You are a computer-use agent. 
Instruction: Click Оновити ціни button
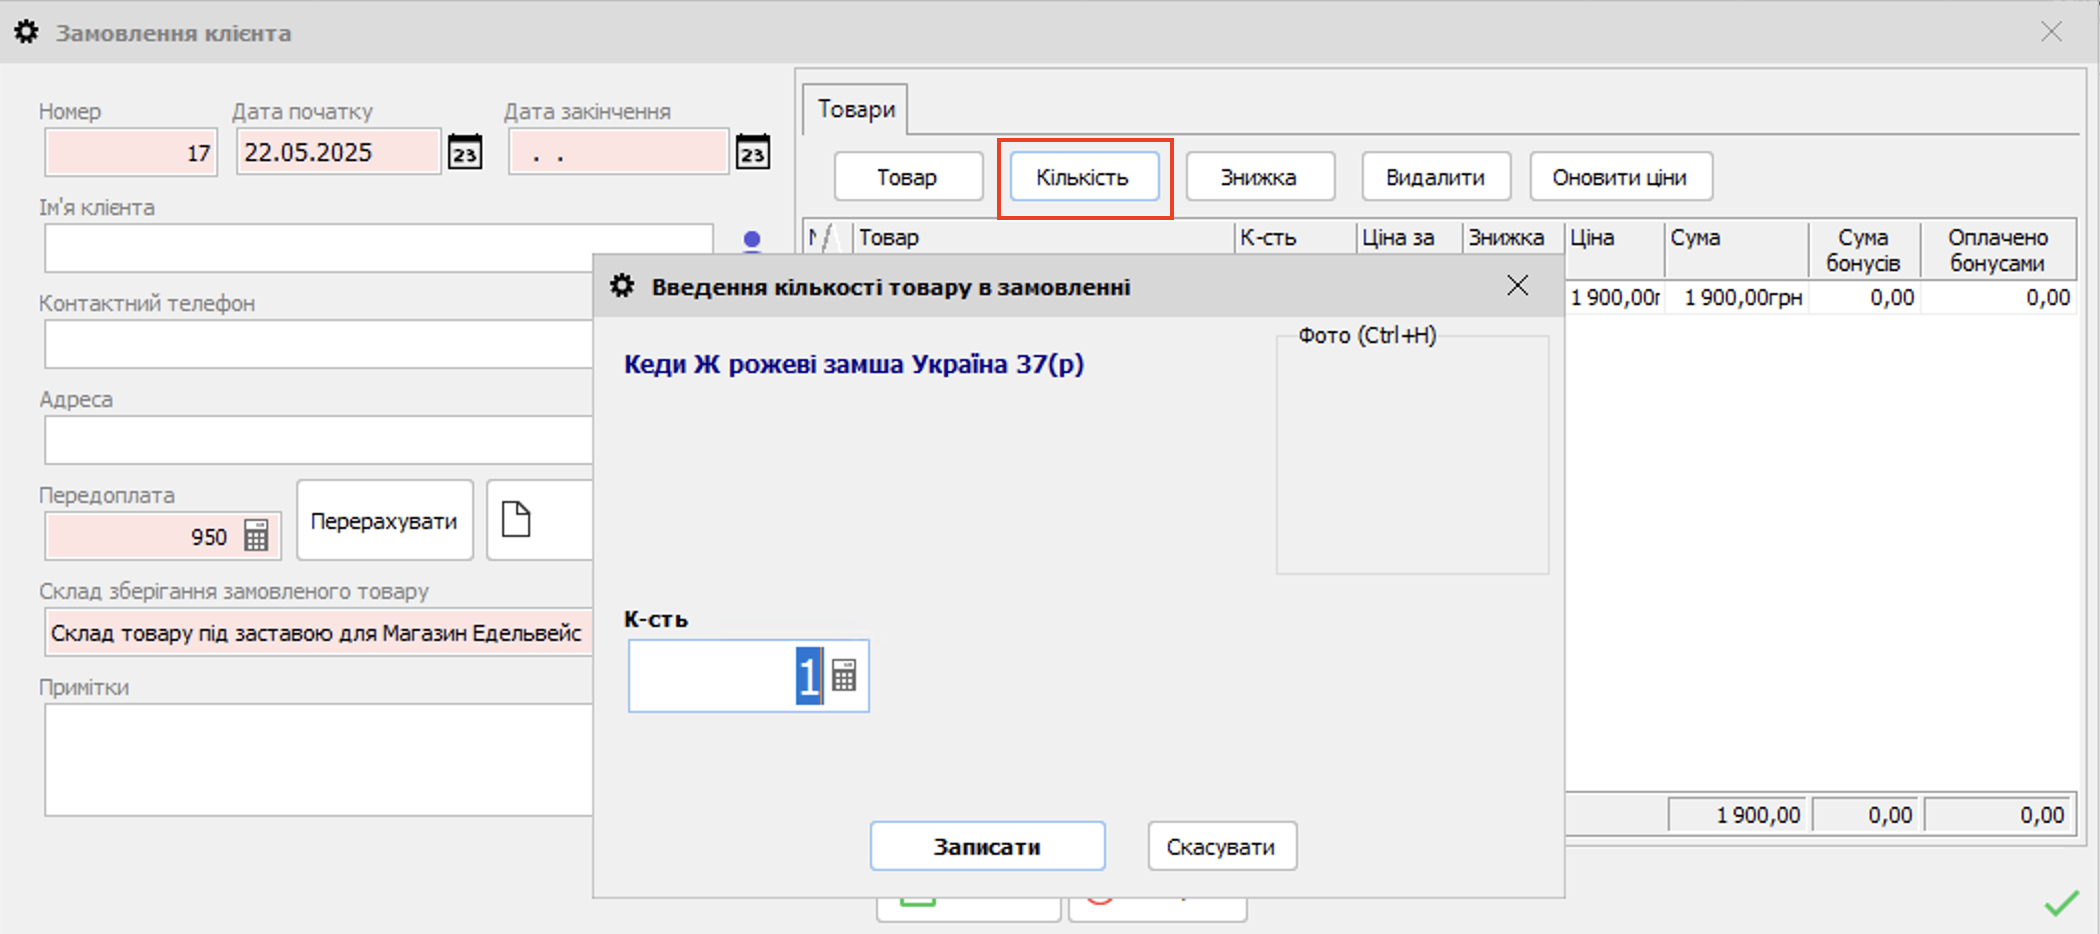(1620, 177)
